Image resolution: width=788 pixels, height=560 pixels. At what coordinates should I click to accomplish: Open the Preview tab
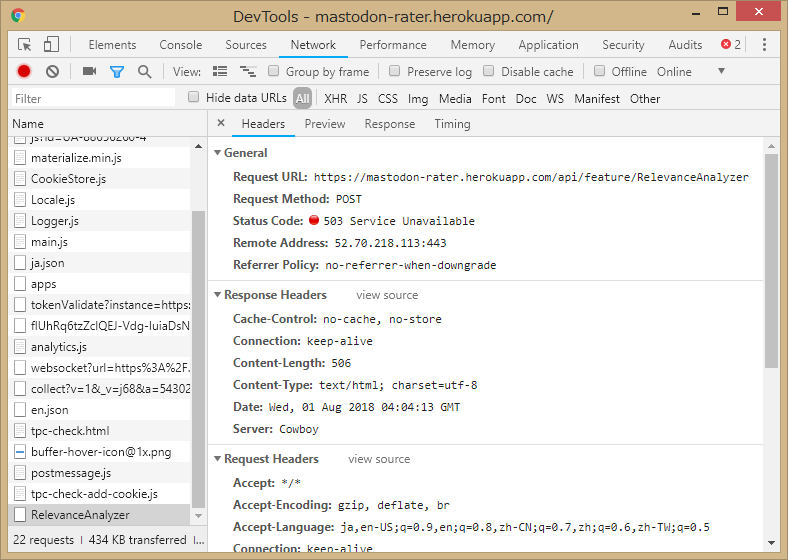[x=325, y=124]
